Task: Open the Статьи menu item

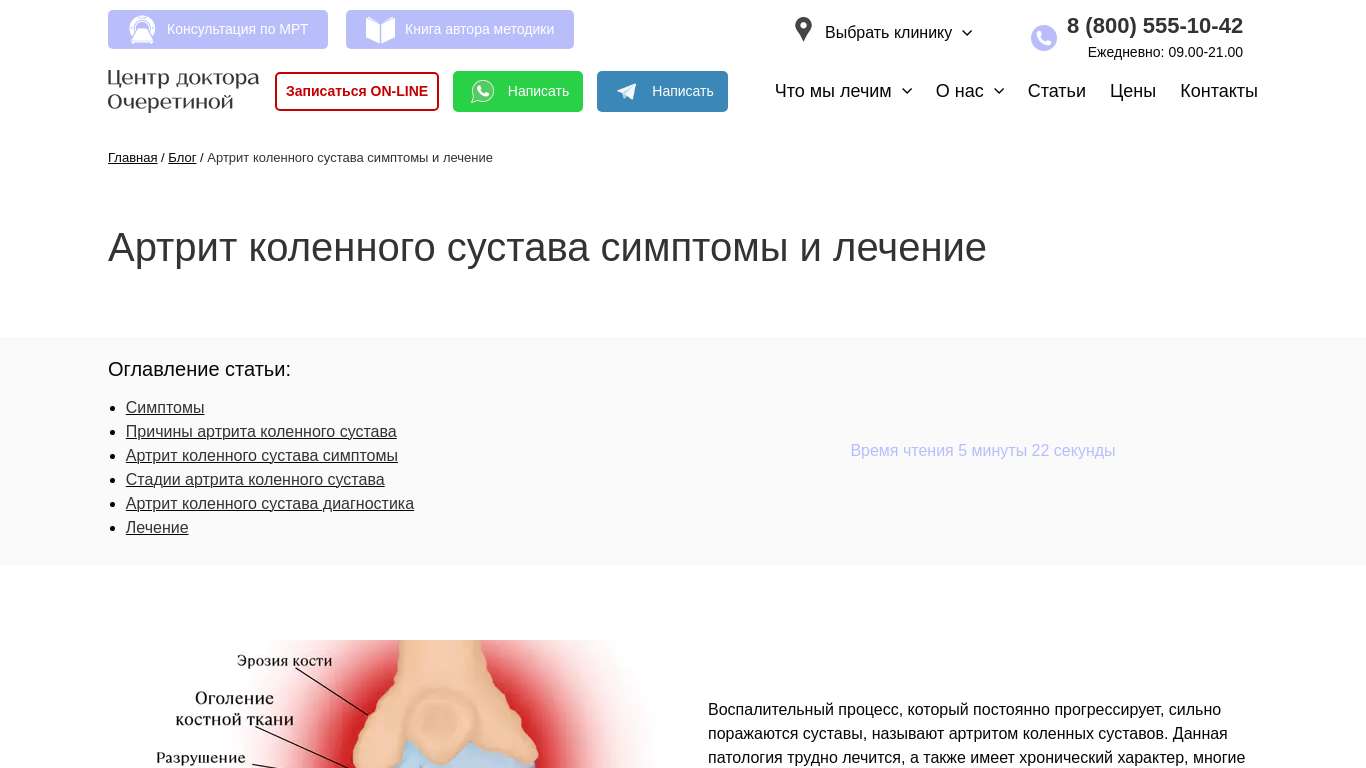Action: [x=1056, y=91]
